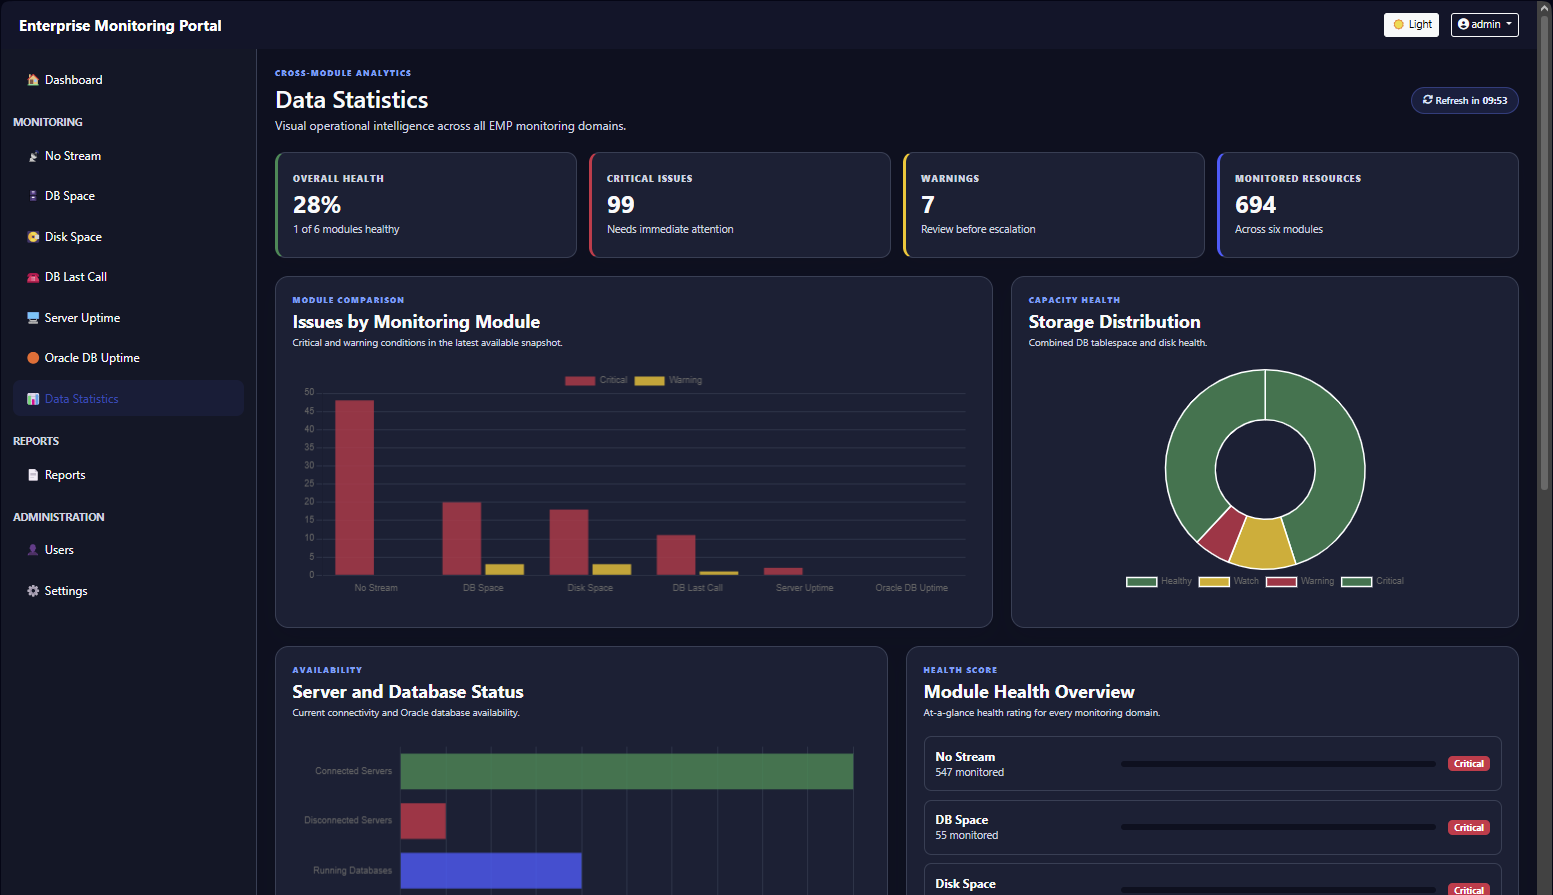The height and width of the screenshot is (895, 1553).
Task: Open the Oracle DB Uptime orange circle icon
Action: click(33, 358)
